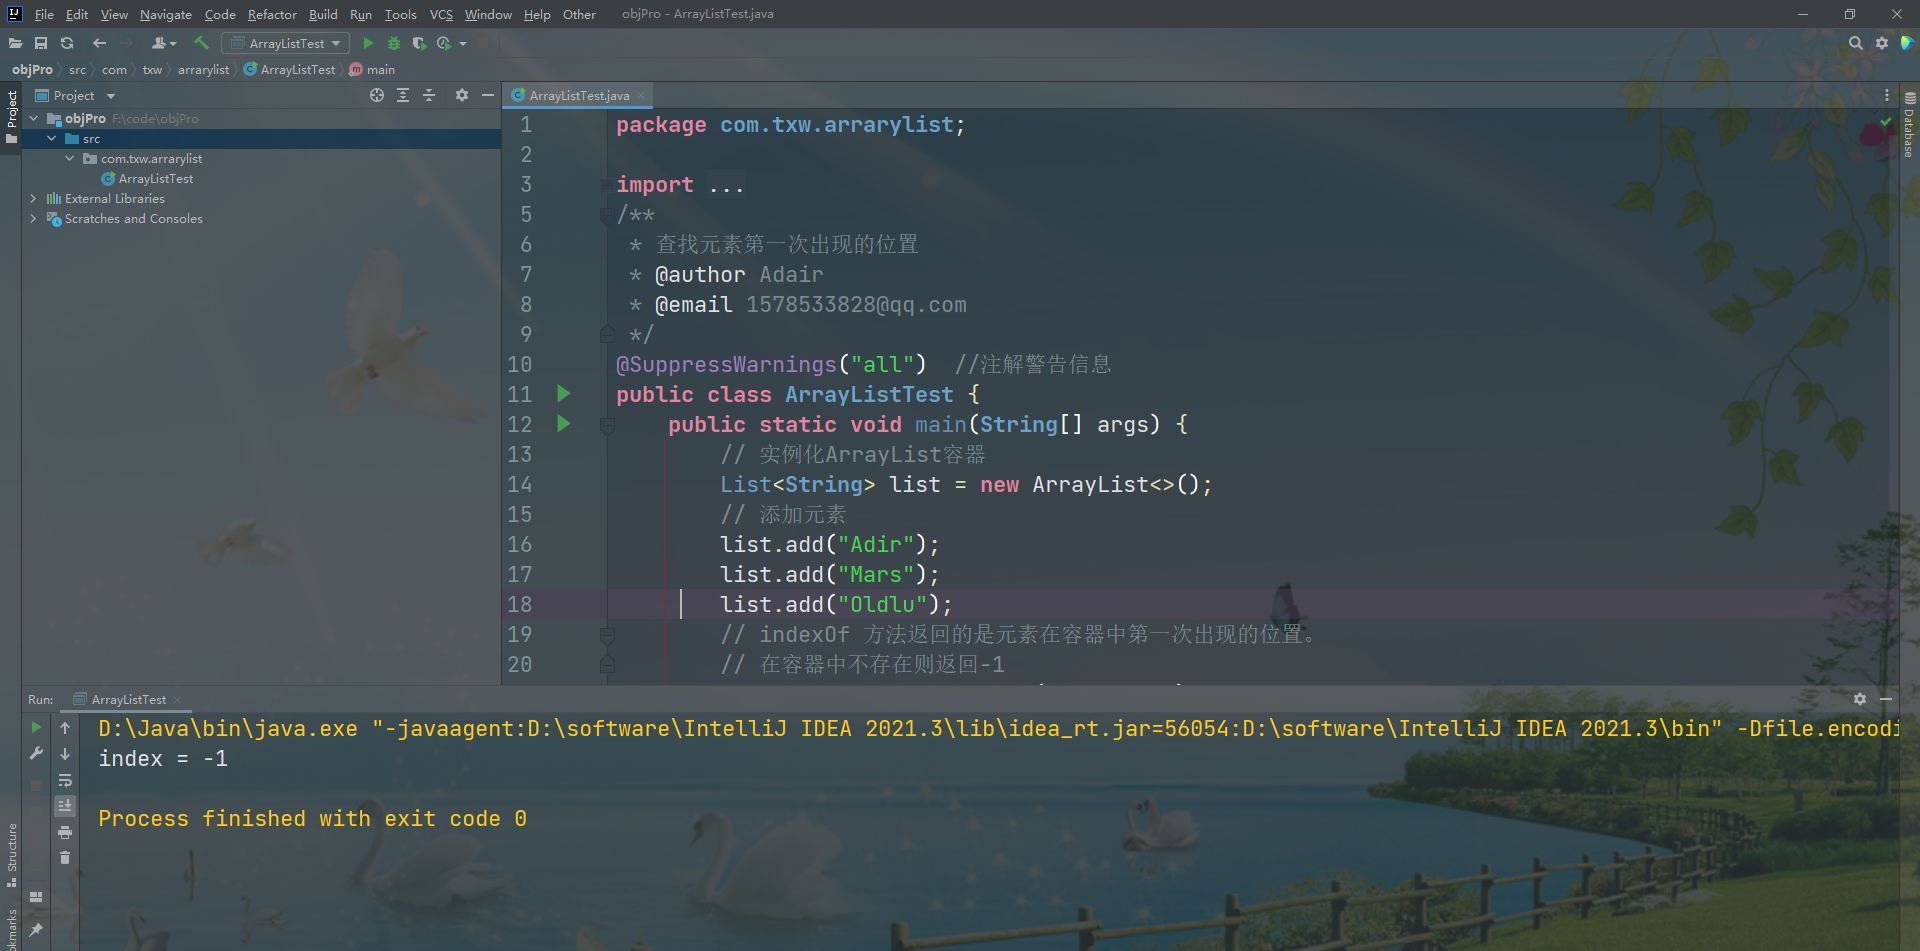1920x951 pixels.
Task: Open the ArrayListTest run configuration dropdown
Action: tap(286, 43)
